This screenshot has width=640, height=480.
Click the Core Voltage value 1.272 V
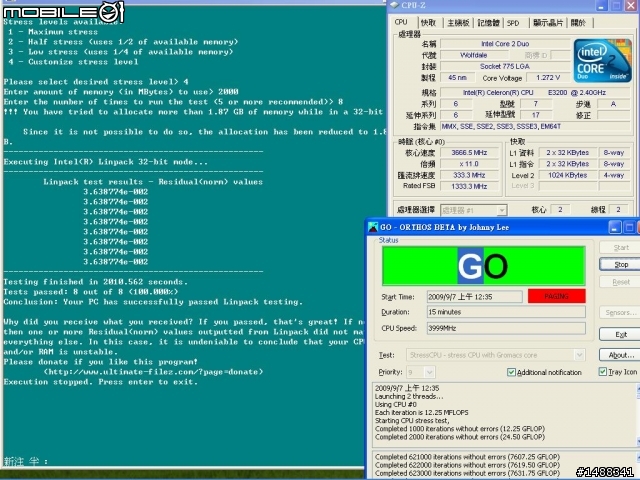click(548, 78)
